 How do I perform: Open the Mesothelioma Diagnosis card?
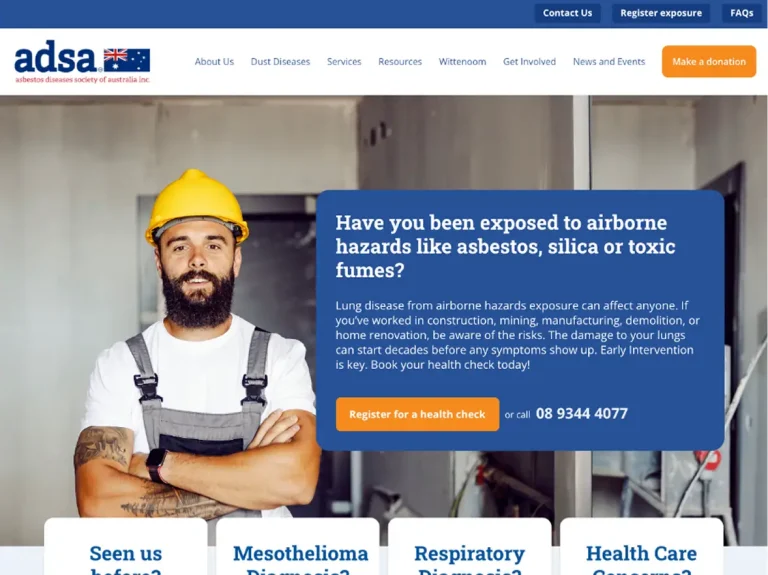[x=298, y=547]
